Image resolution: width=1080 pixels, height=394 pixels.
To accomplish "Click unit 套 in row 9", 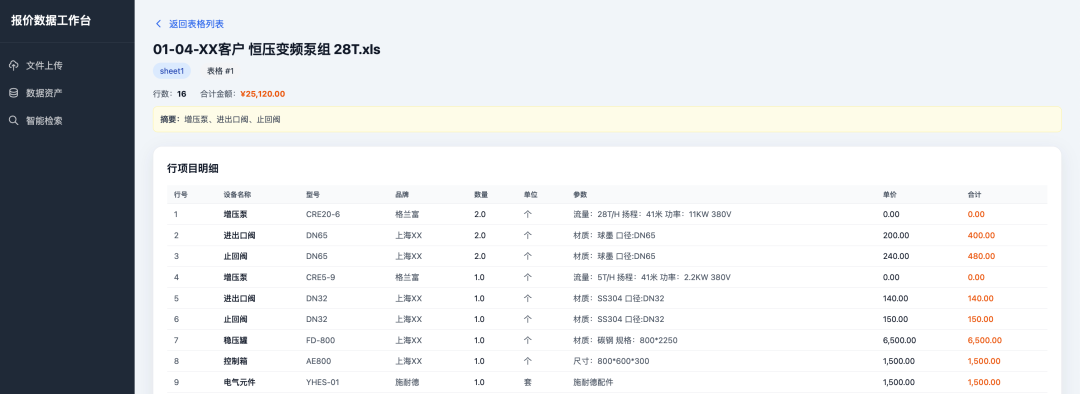I will point(528,382).
